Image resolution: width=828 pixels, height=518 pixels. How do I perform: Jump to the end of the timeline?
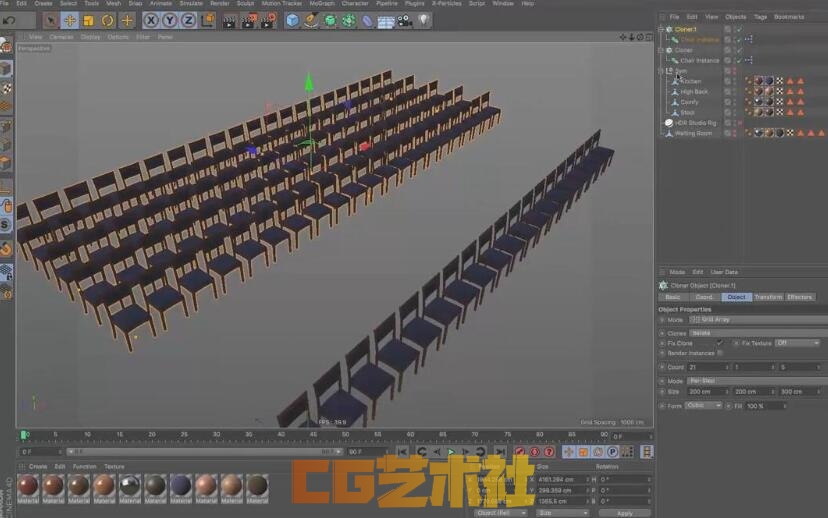[x=500, y=452]
